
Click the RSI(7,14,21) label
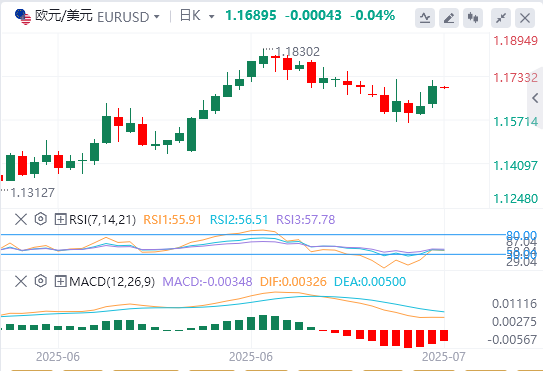(x=103, y=220)
